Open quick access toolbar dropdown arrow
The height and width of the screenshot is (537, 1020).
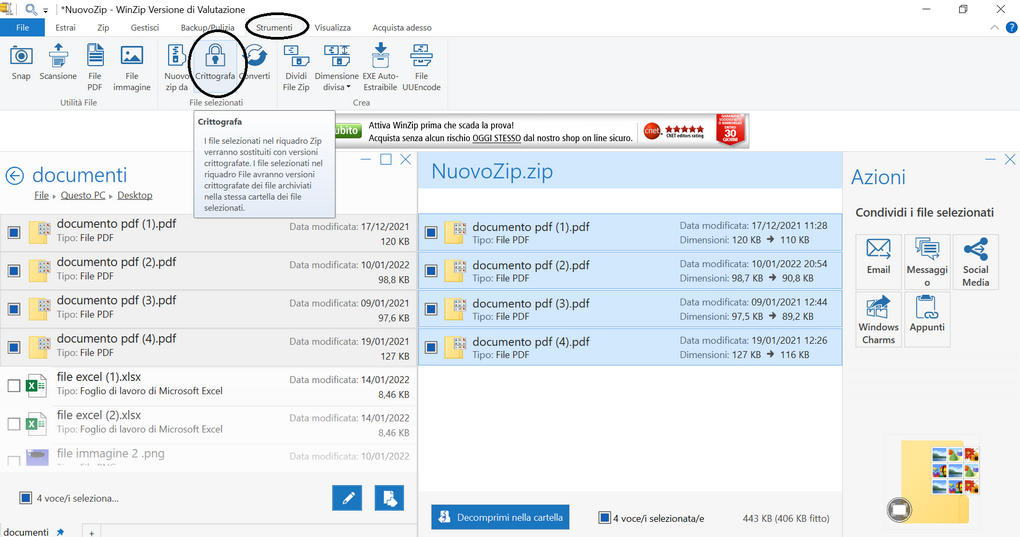click(x=46, y=10)
